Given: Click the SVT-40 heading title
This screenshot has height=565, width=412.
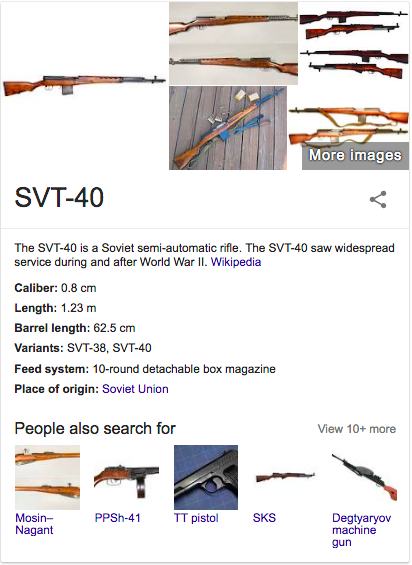Looking at the screenshot, I should click(x=59, y=197).
